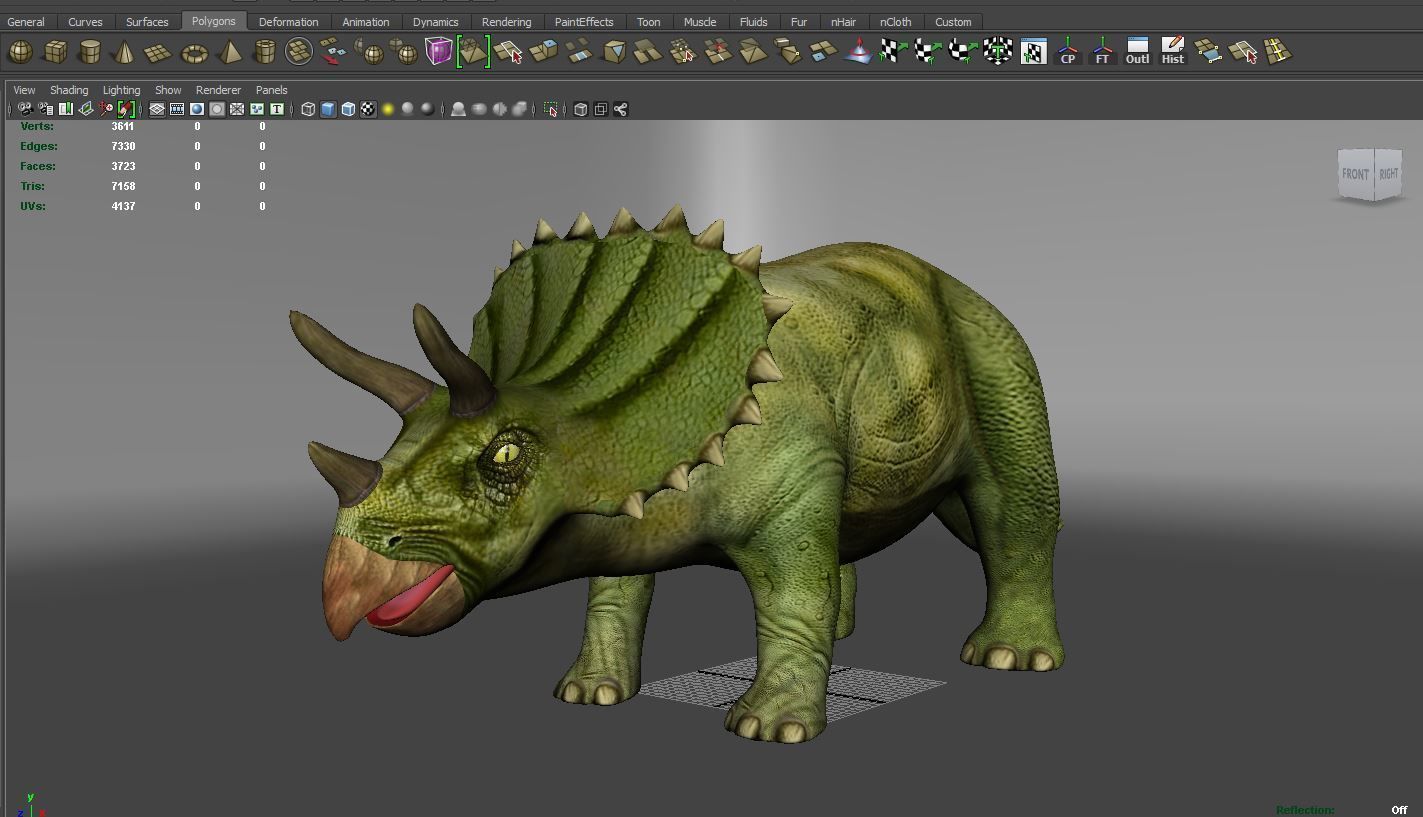1423x817 pixels.
Task: Click the UVs heads-up label
Action: coord(33,206)
